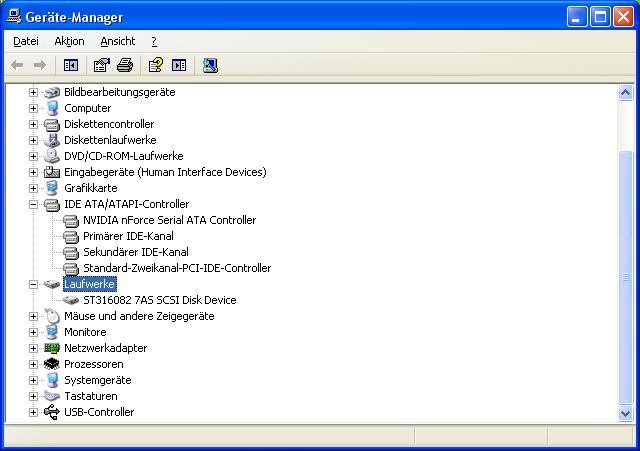
Task: Select the IDE ATA/ATAPI-Controller label
Action: coord(127,204)
